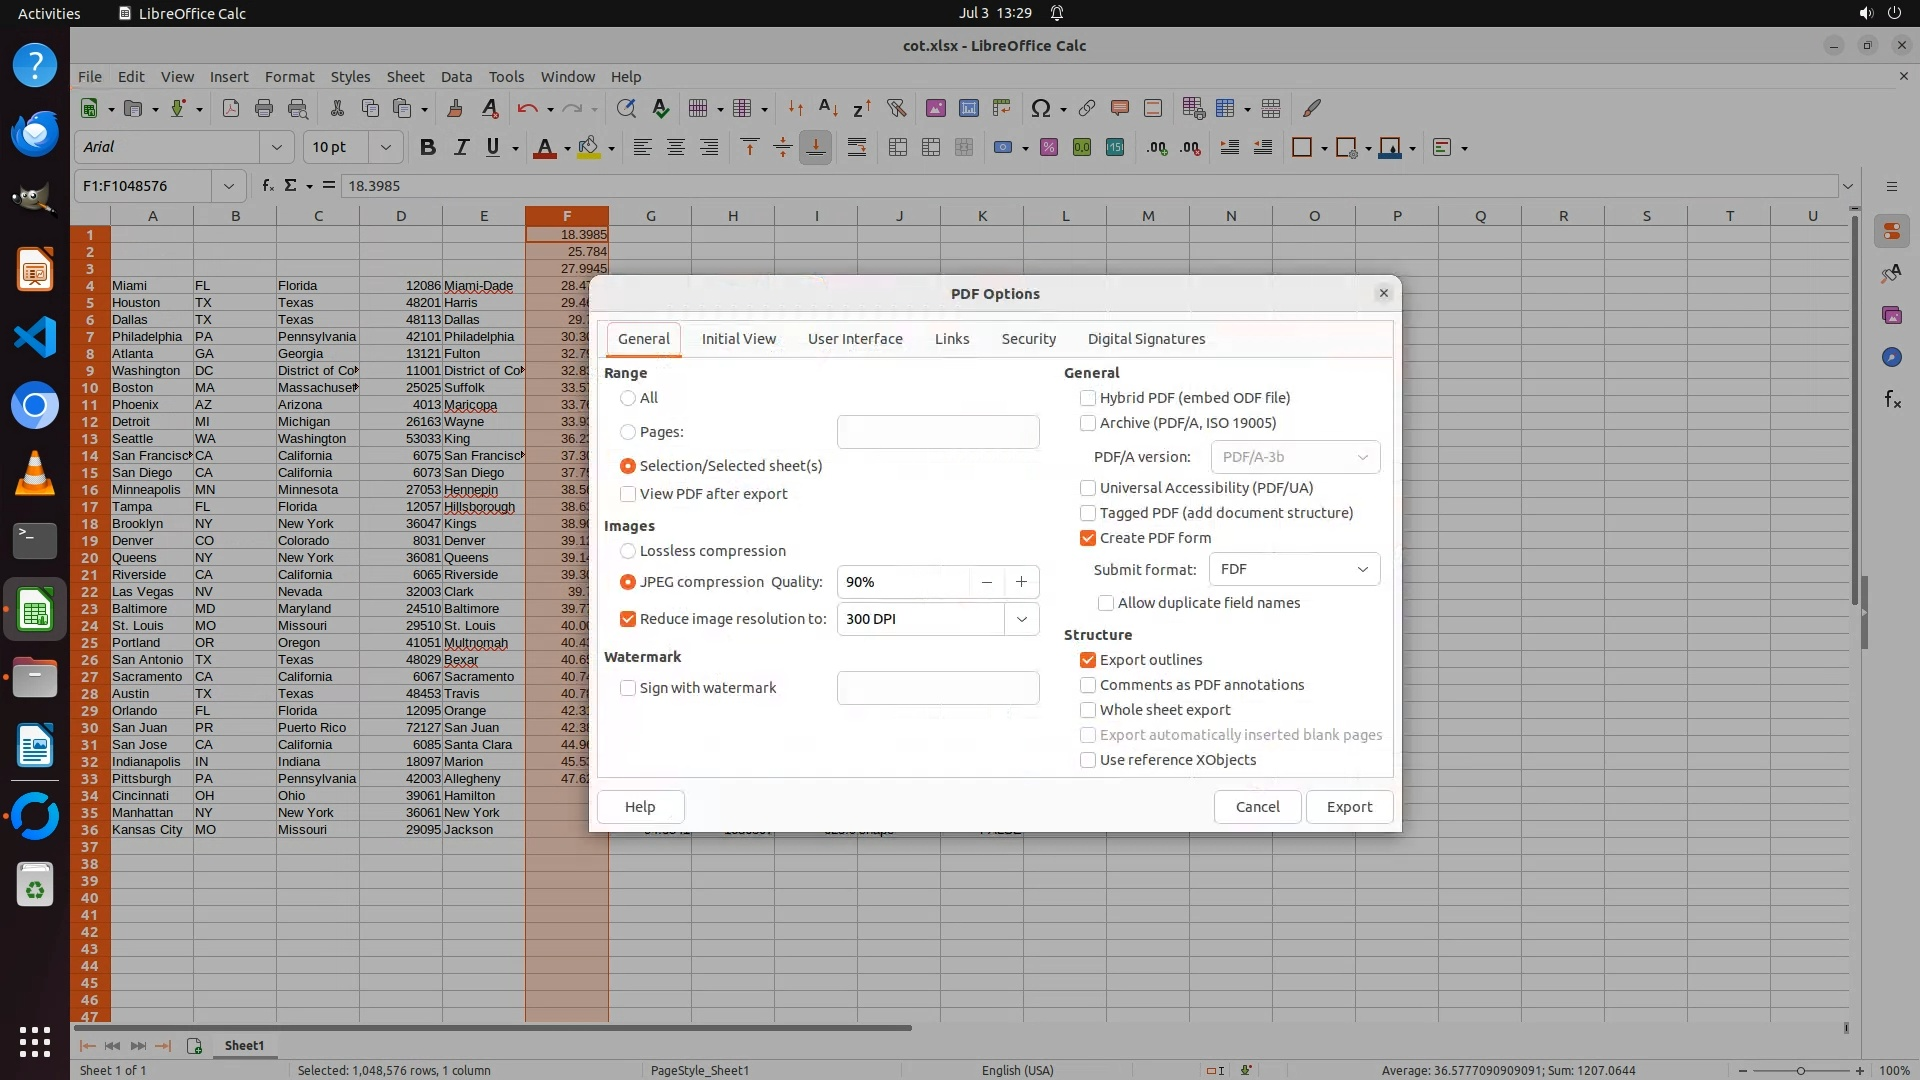Viewport: 1920px width, 1080px height.
Task: Click the Insert Special Character omega icon
Action: 1040,108
